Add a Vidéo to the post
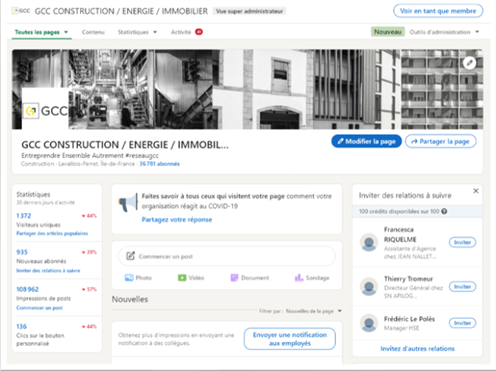This screenshot has height=371, width=496. pyautogui.click(x=191, y=278)
